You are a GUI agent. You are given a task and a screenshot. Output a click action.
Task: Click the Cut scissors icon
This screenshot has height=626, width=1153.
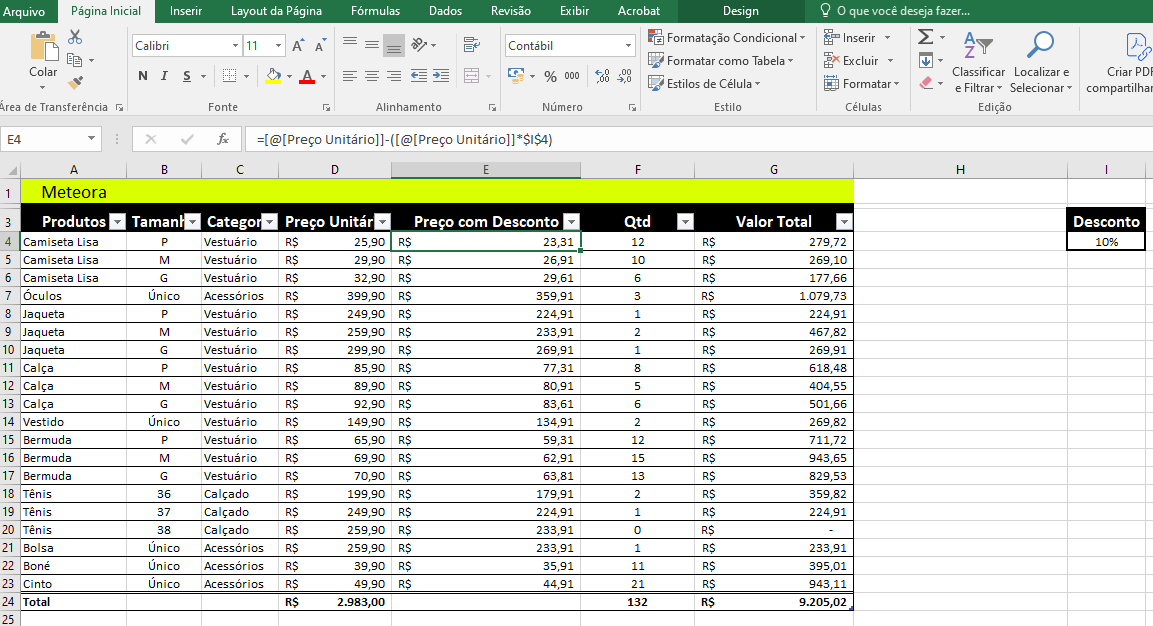[x=75, y=38]
